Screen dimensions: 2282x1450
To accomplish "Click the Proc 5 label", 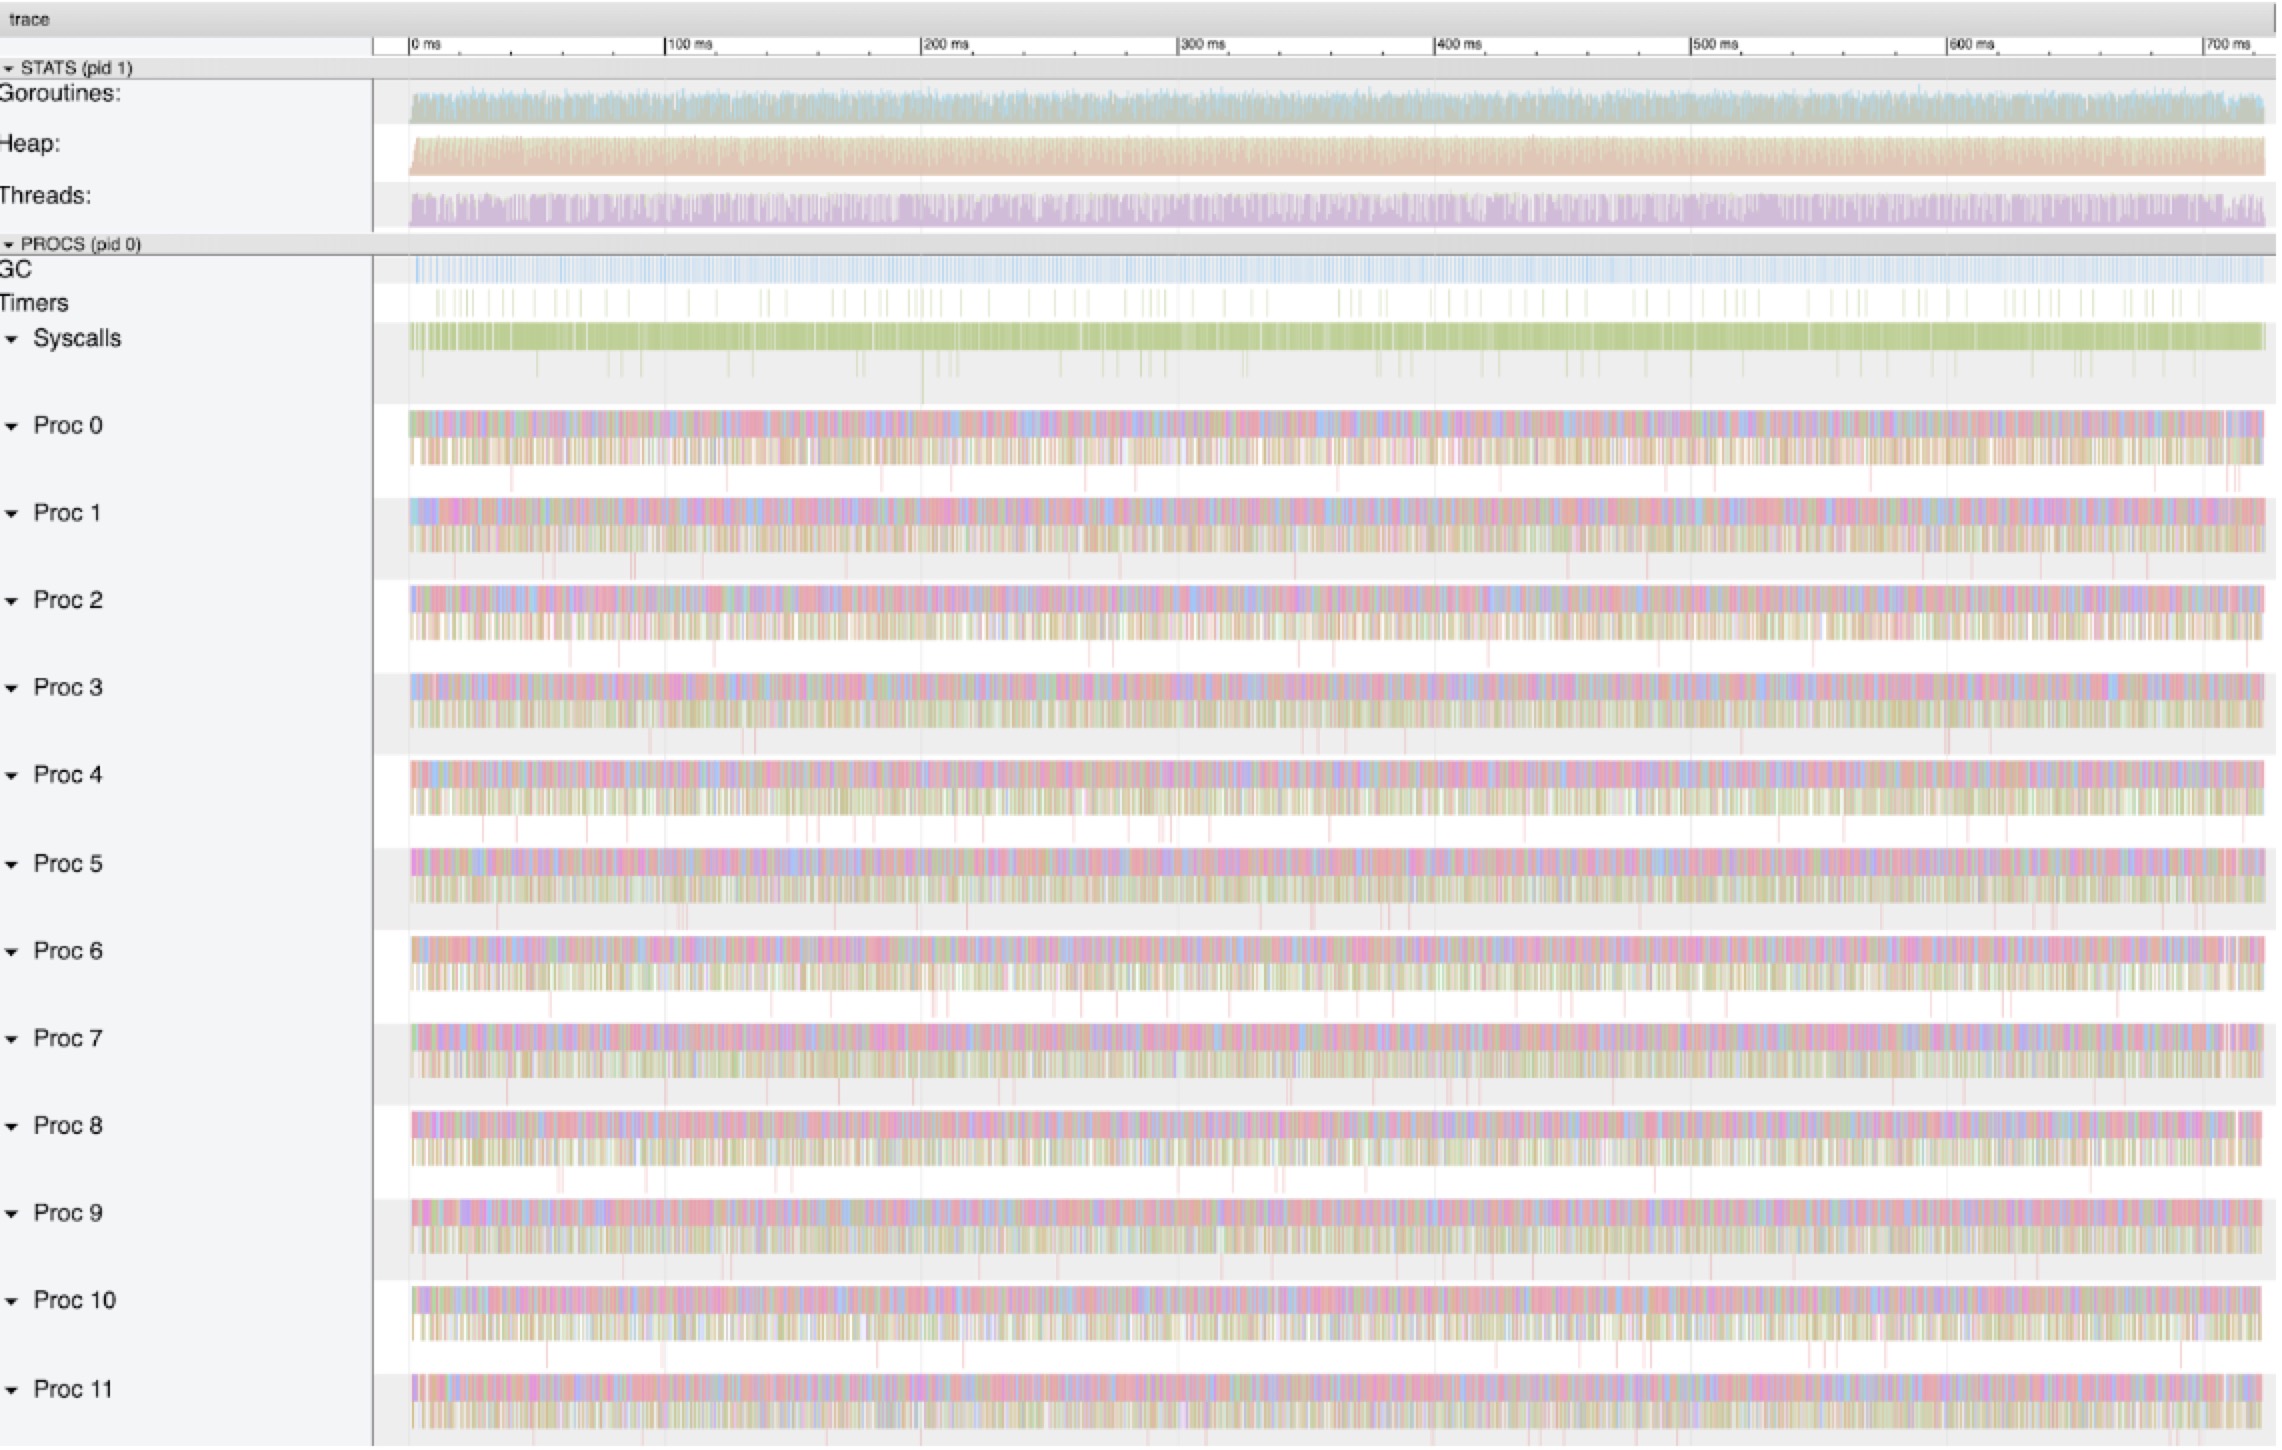I will (x=68, y=863).
